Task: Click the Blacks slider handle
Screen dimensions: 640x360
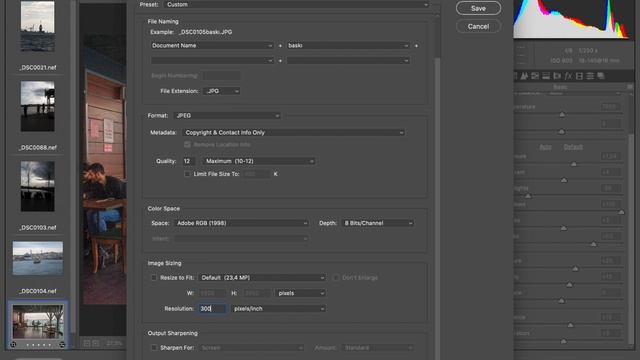Action: pyautogui.click(x=593, y=244)
